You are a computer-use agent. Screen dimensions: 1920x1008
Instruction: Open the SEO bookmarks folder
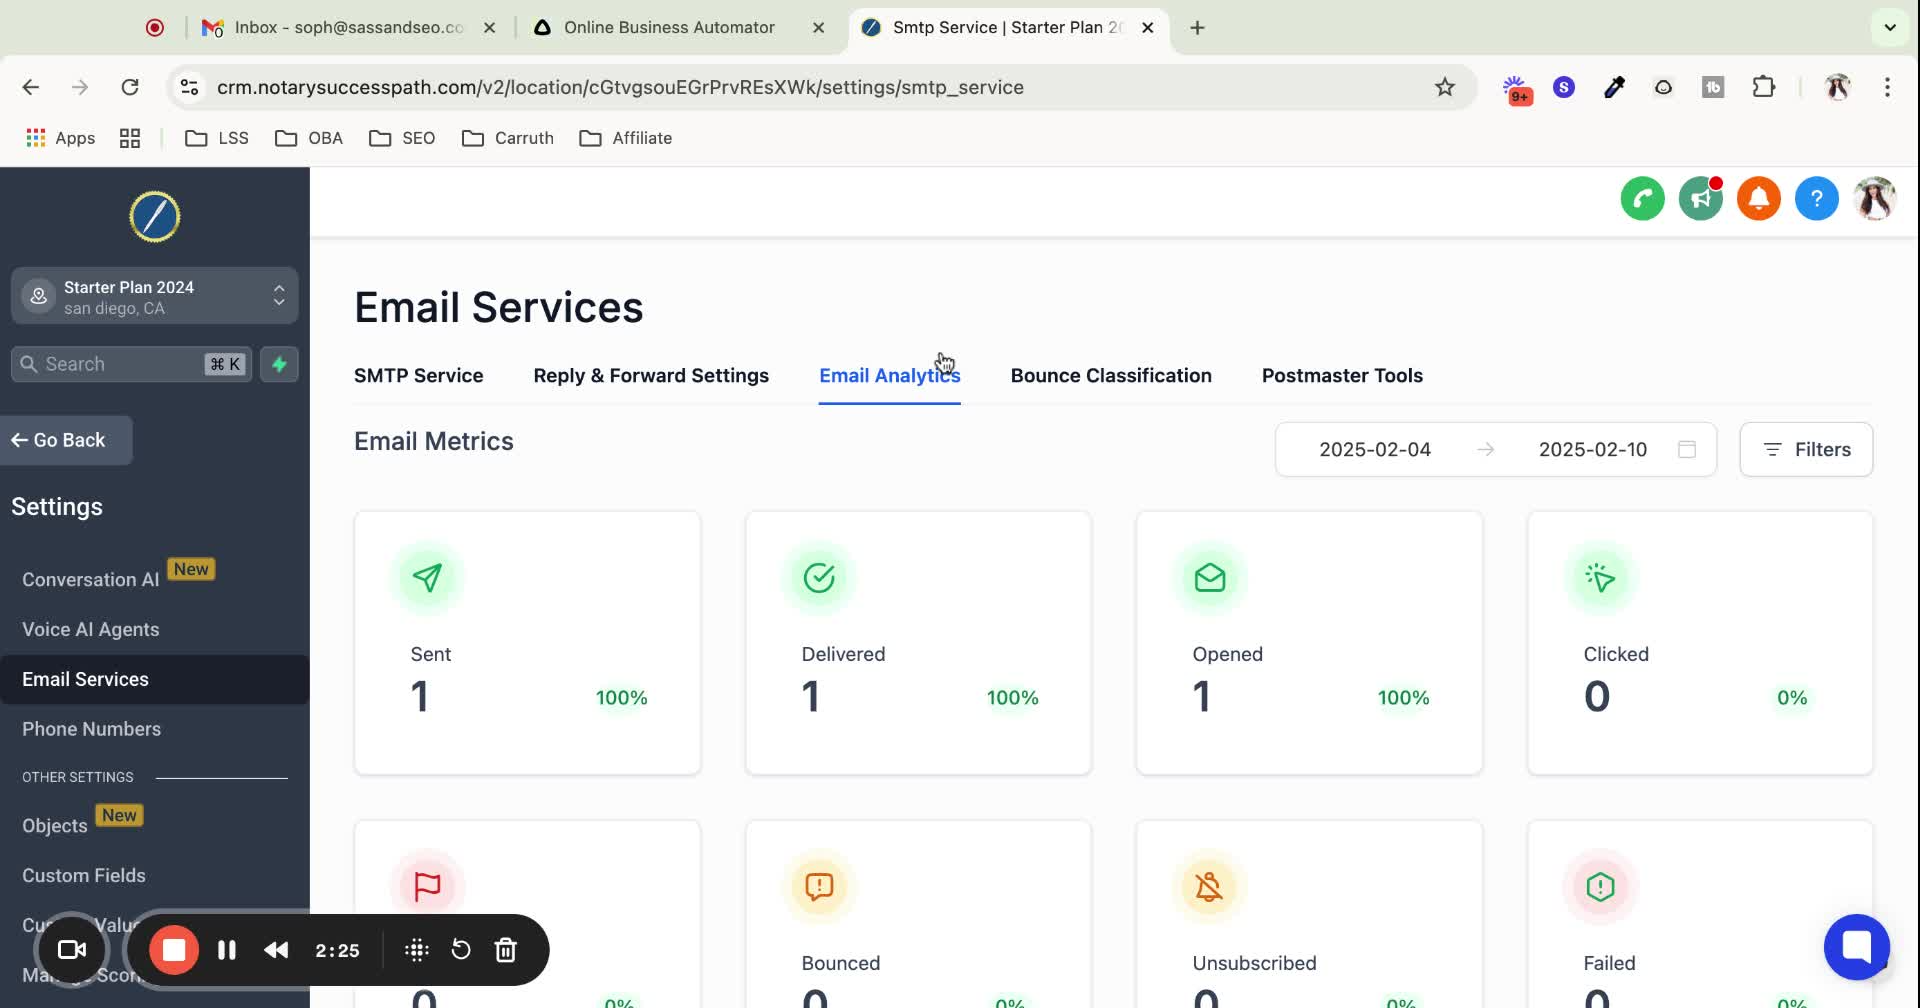click(402, 138)
